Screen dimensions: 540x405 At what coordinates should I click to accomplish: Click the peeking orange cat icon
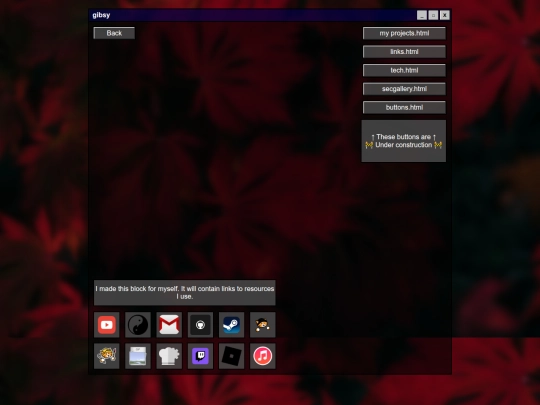point(263,325)
